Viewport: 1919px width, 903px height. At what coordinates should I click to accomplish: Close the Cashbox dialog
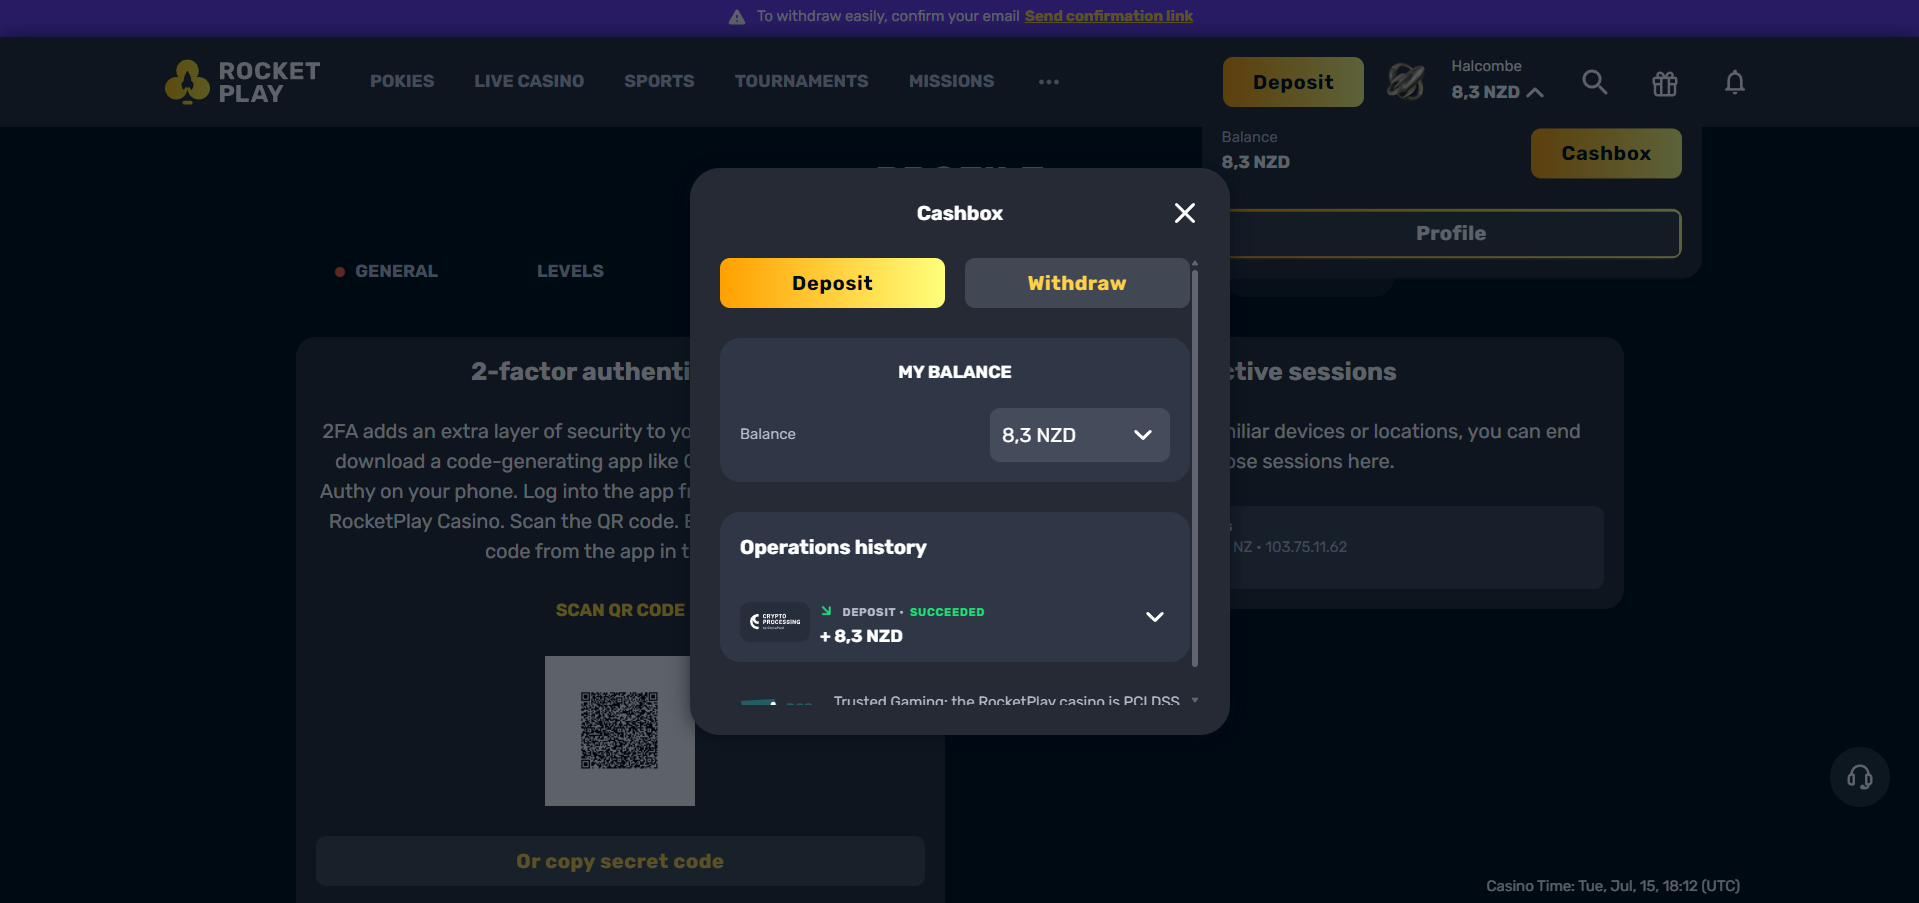click(1184, 213)
